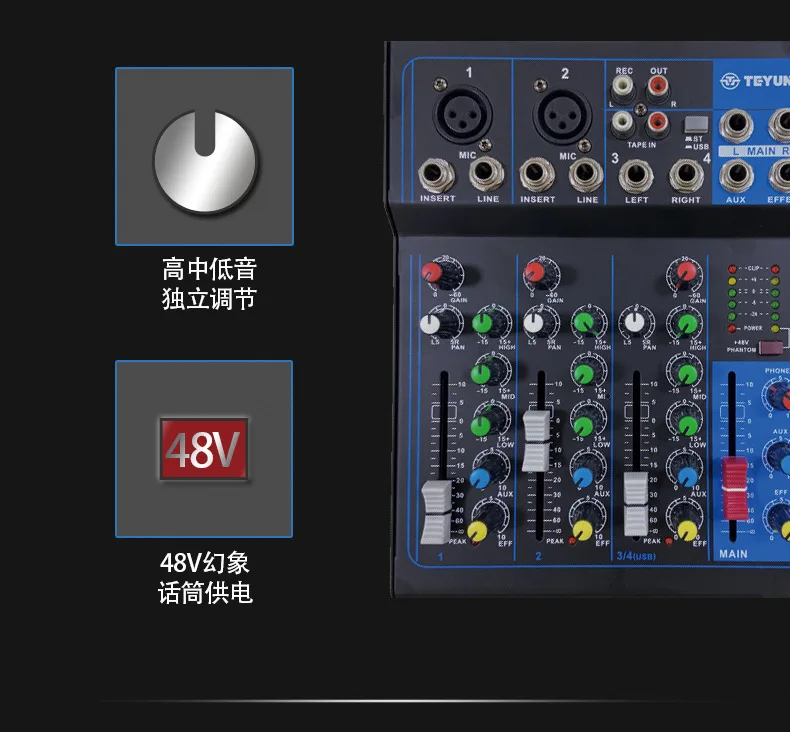Click channel 3/4 green LOW knob
790x732 pixels.
688,425
